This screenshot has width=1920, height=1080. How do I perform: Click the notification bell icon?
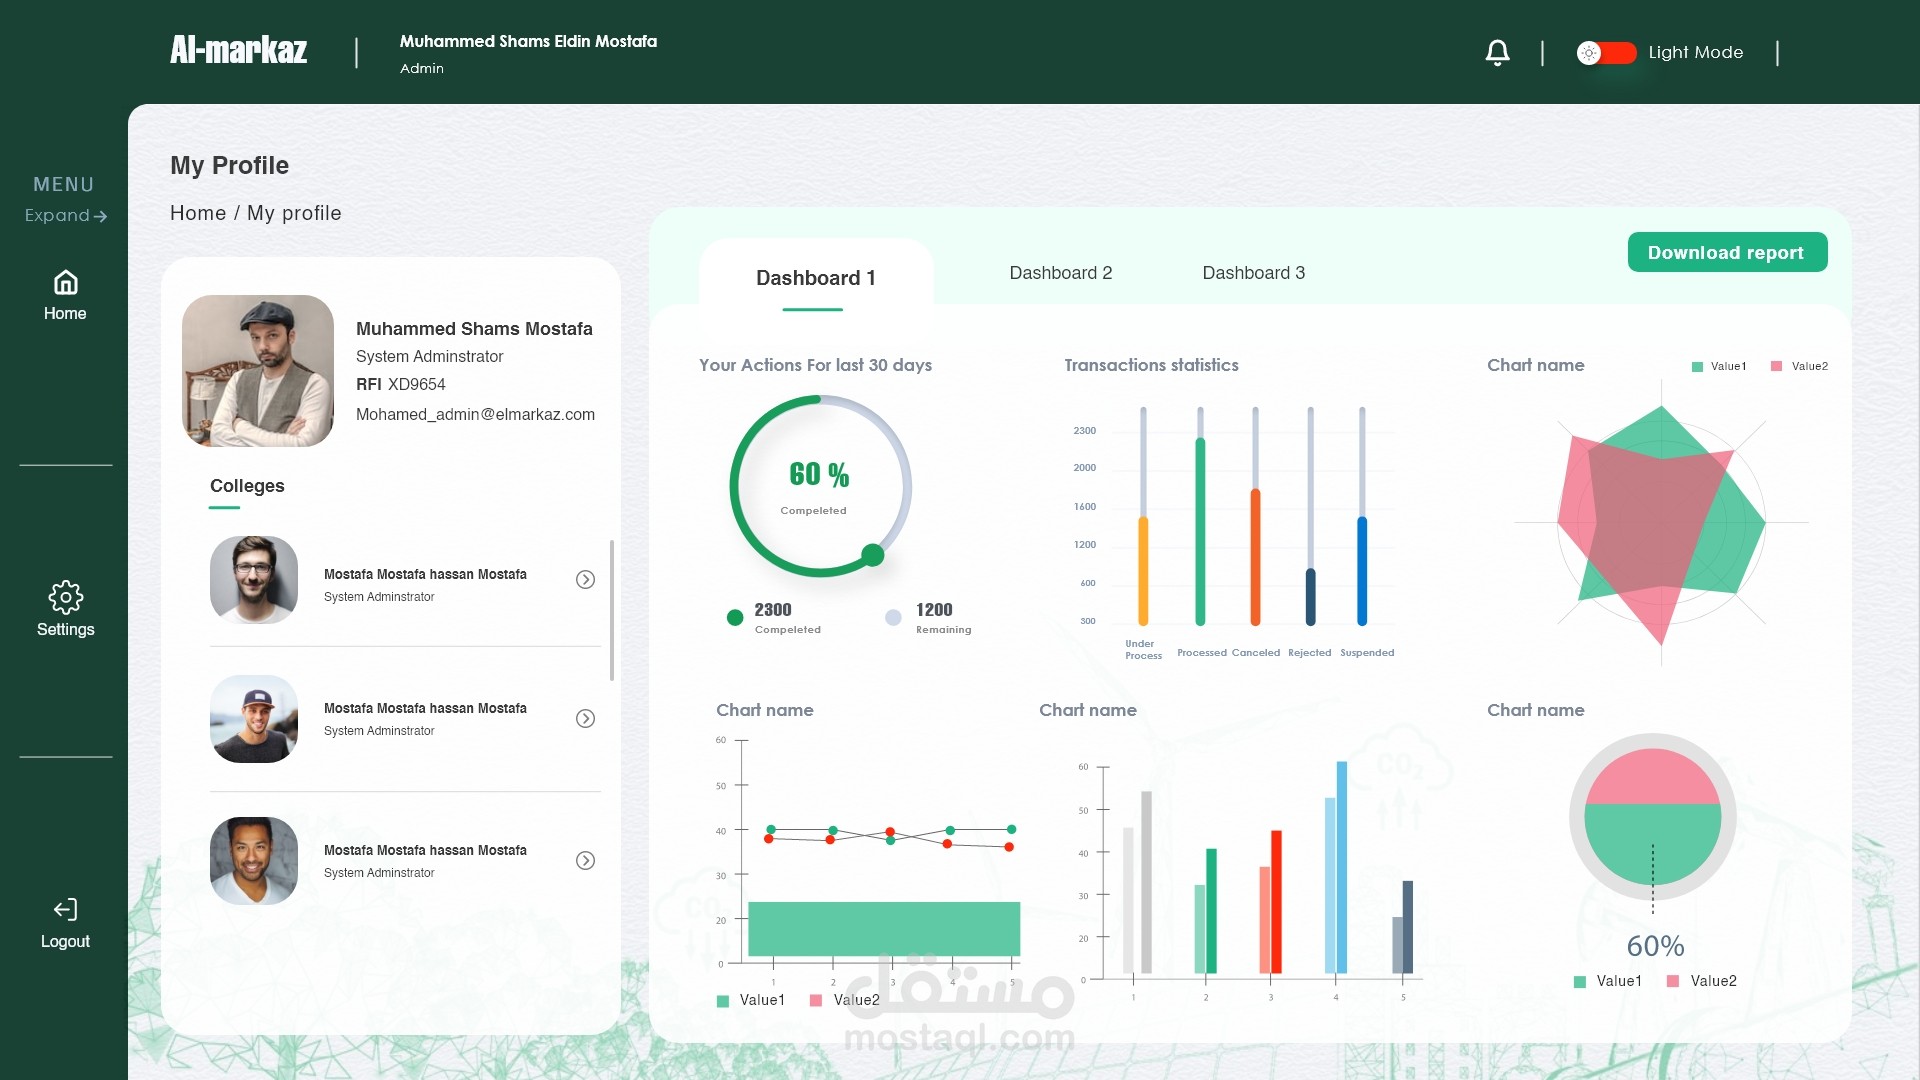pyautogui.click(x=1497, y=52)
